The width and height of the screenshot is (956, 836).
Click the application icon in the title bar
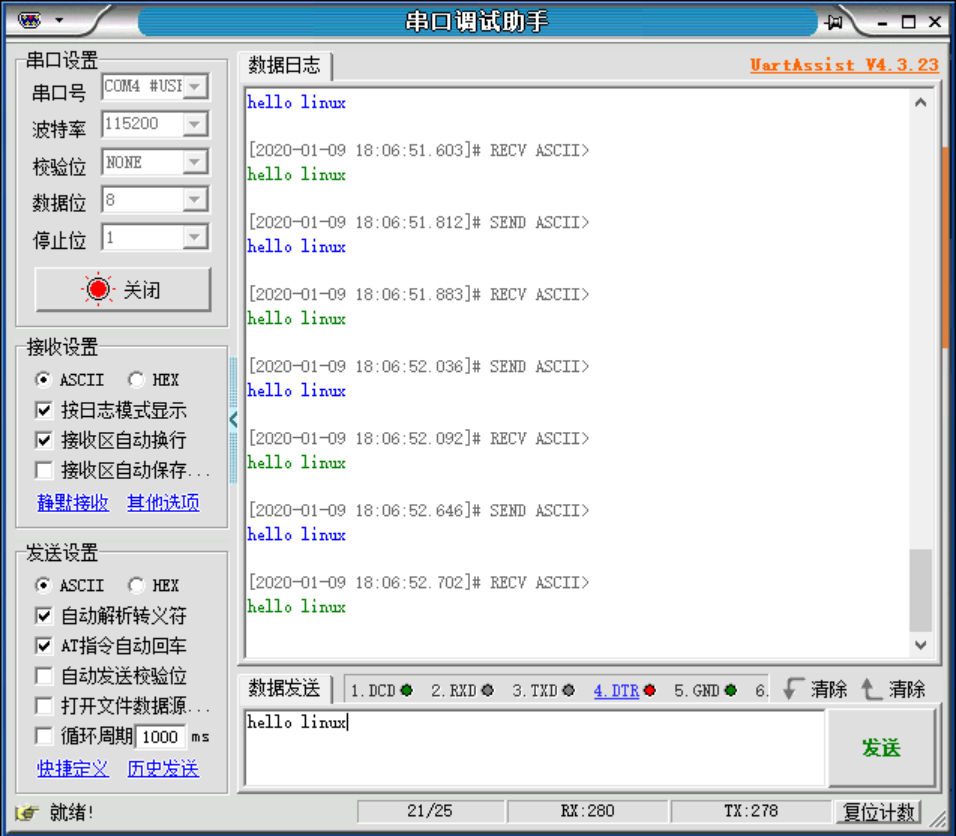click(29, 18)
